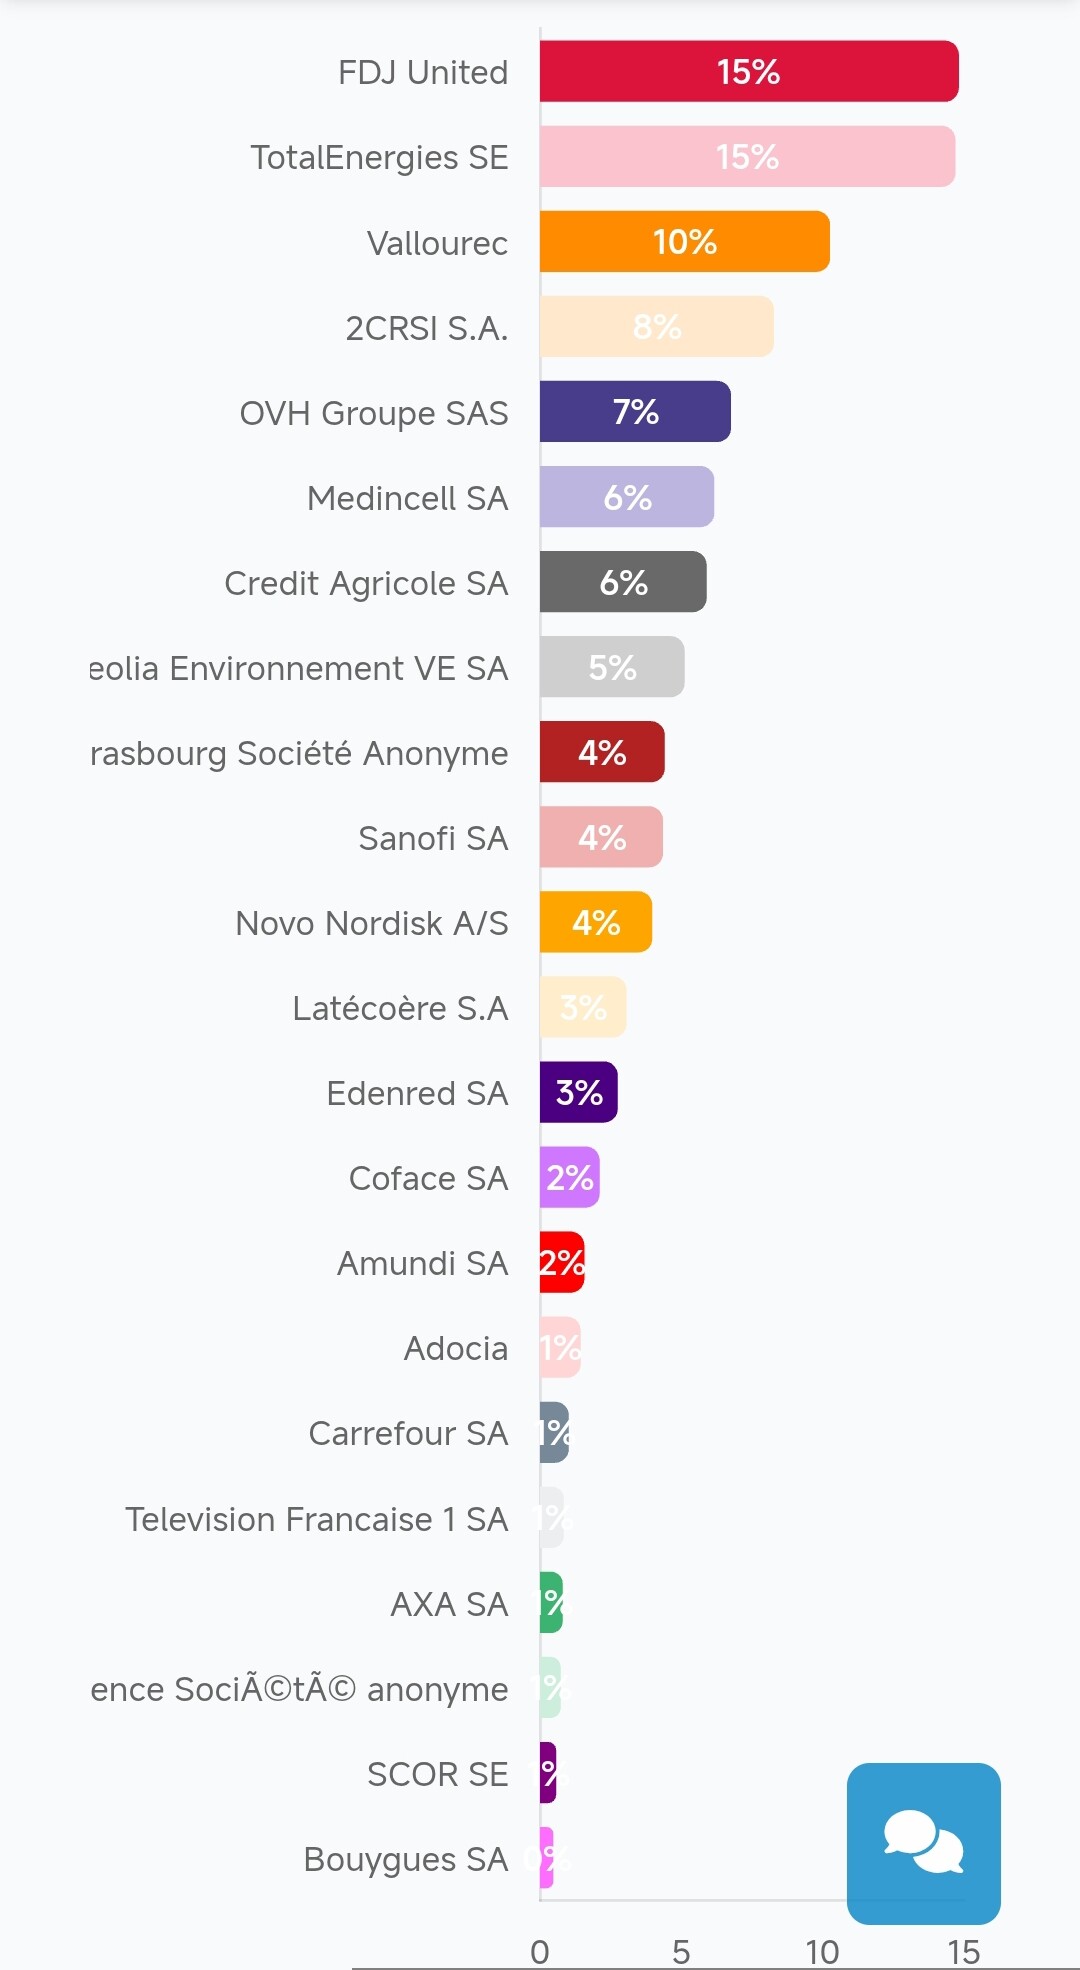
Task: Select the Veolia Environnement 5% bar
Action: 612,666
